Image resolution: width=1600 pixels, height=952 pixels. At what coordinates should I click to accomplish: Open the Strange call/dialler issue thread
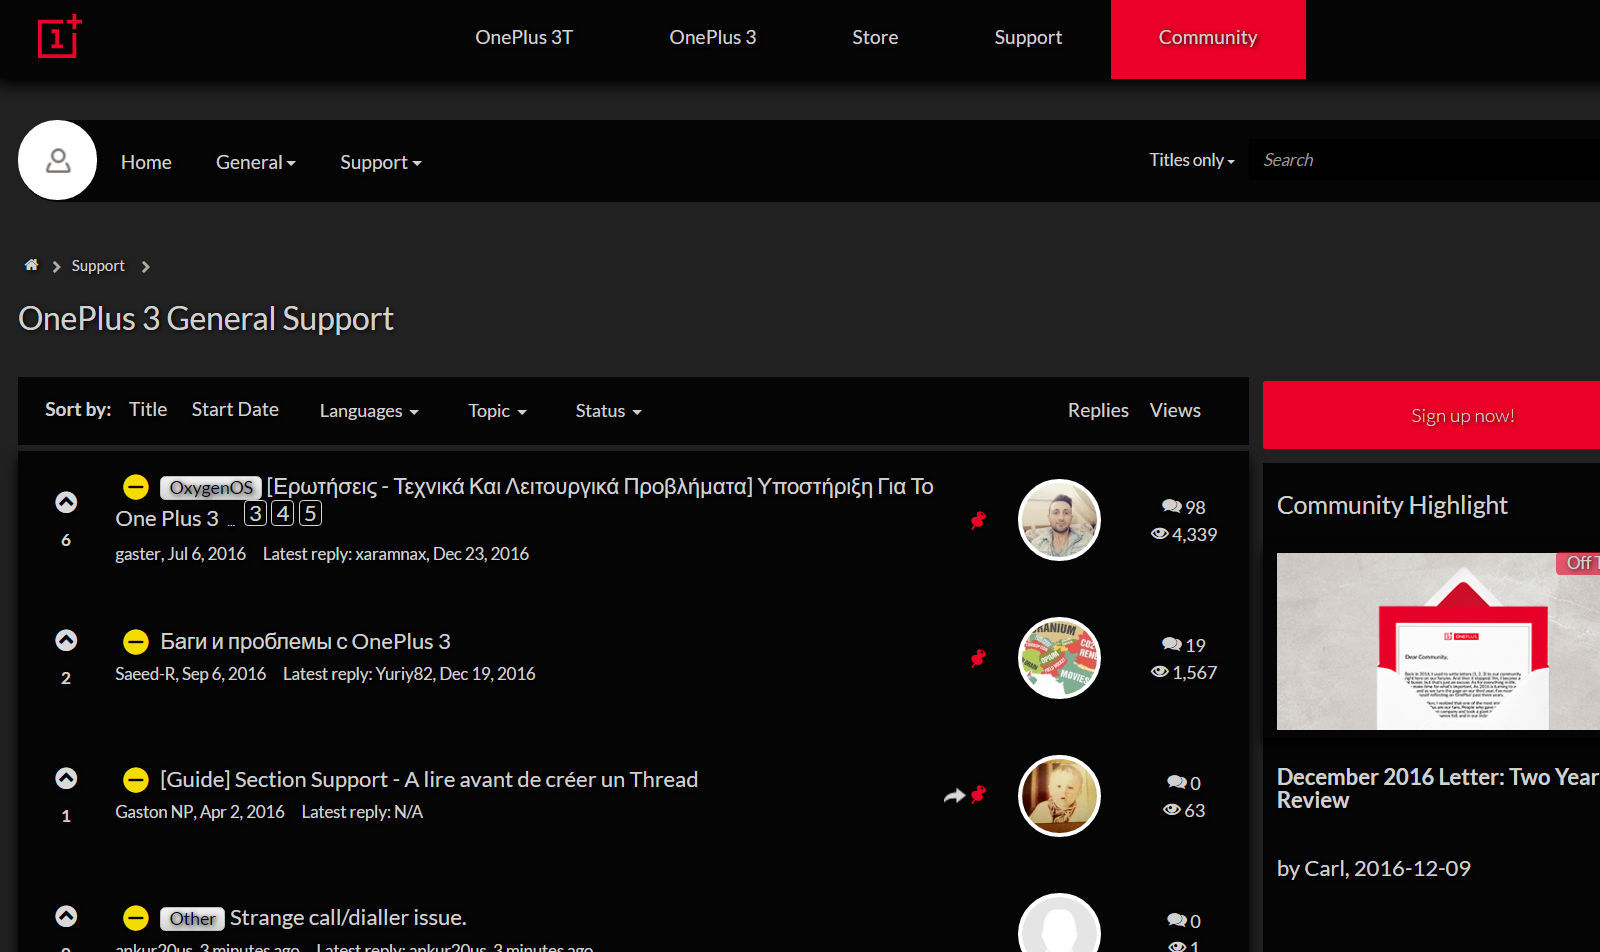(x=348, y=918)
